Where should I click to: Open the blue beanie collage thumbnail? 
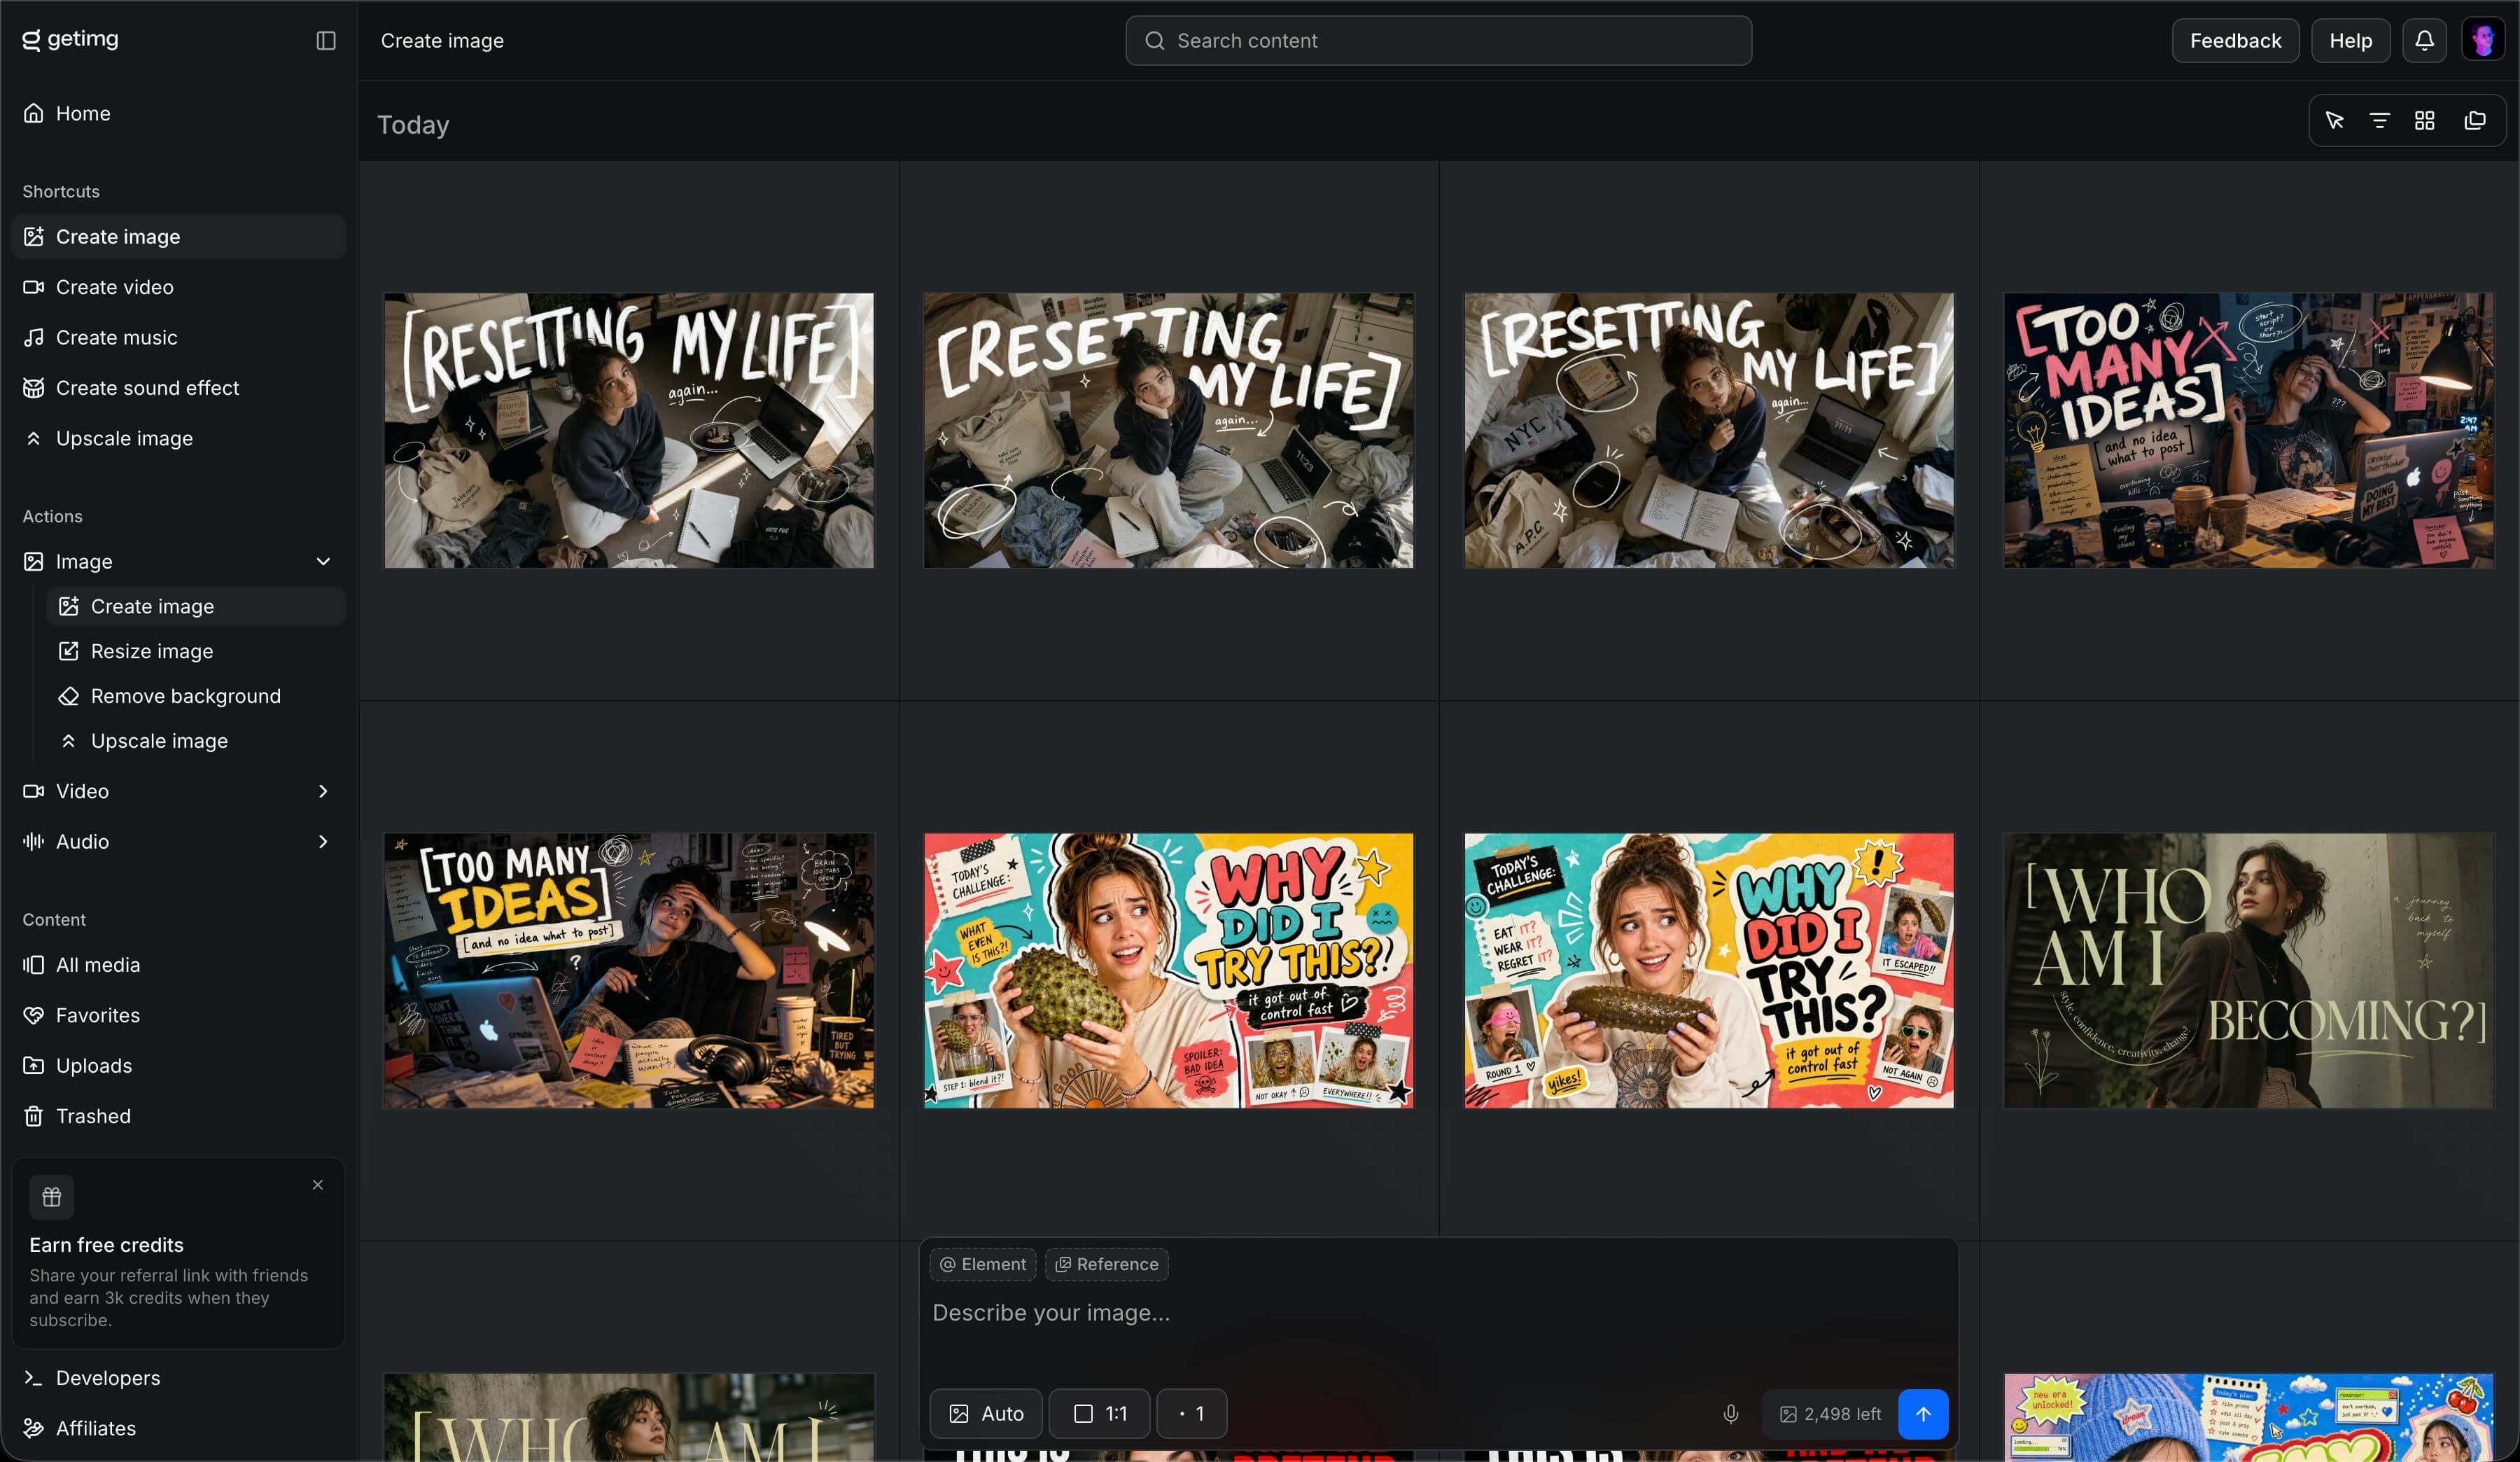tap(2249, 1418)
